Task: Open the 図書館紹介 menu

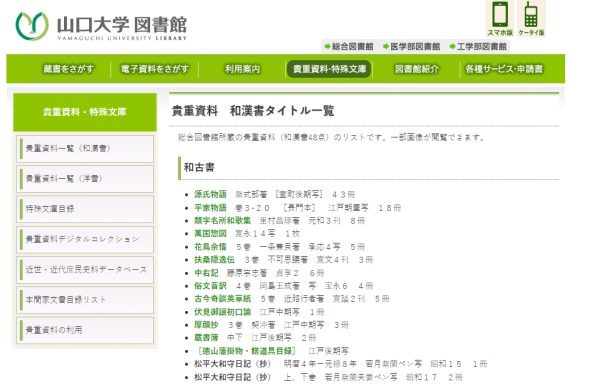Action: tap(417, 69)
